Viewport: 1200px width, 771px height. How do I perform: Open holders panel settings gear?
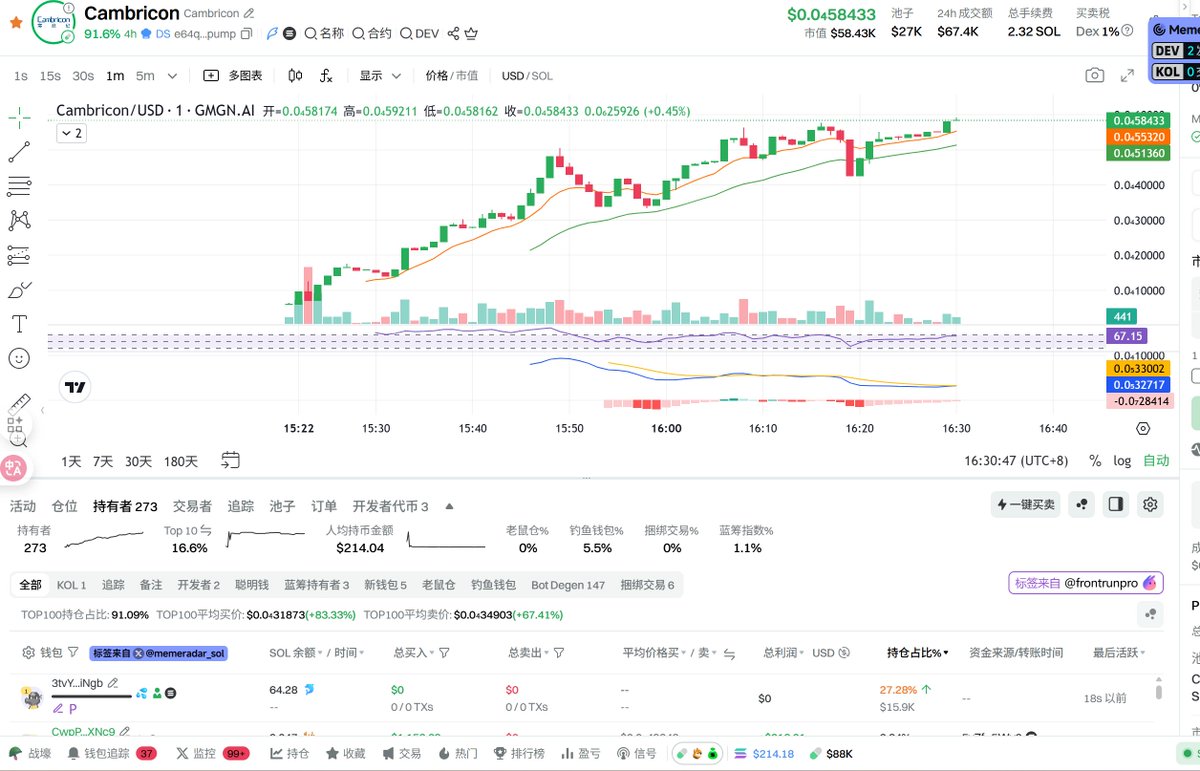[x=1151, y=505]
